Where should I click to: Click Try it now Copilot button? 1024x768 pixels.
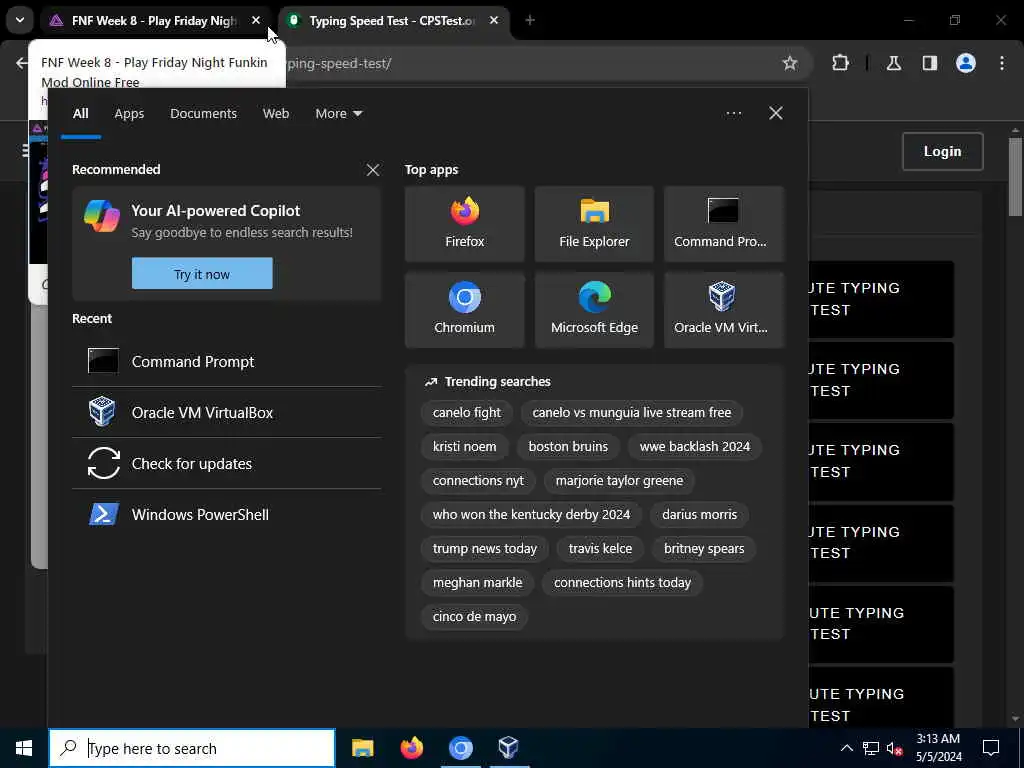pyautogui.click(x=202, y=274)
